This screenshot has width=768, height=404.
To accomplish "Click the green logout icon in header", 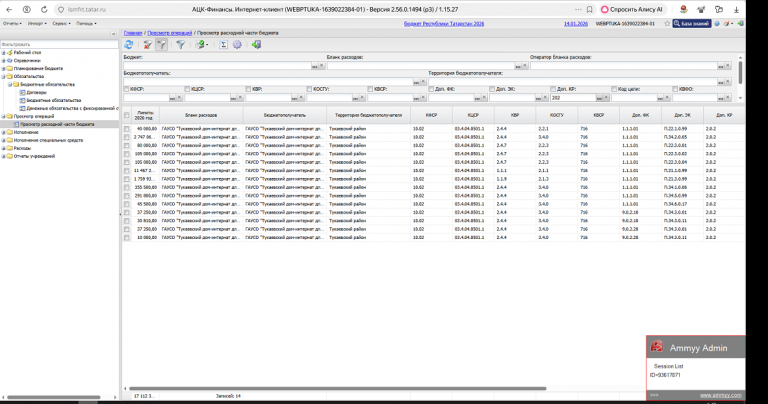I will [741, 24].
